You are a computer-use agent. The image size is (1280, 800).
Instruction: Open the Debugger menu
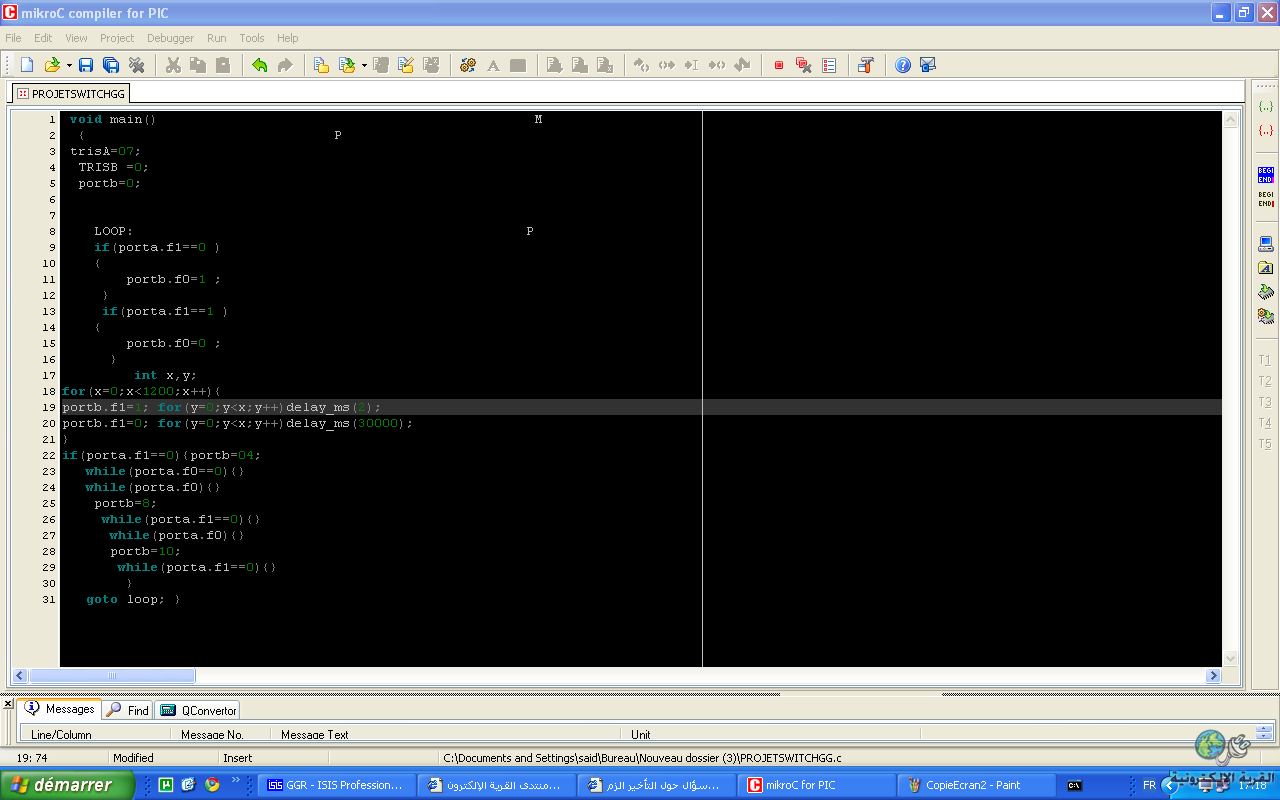[171, 38]
